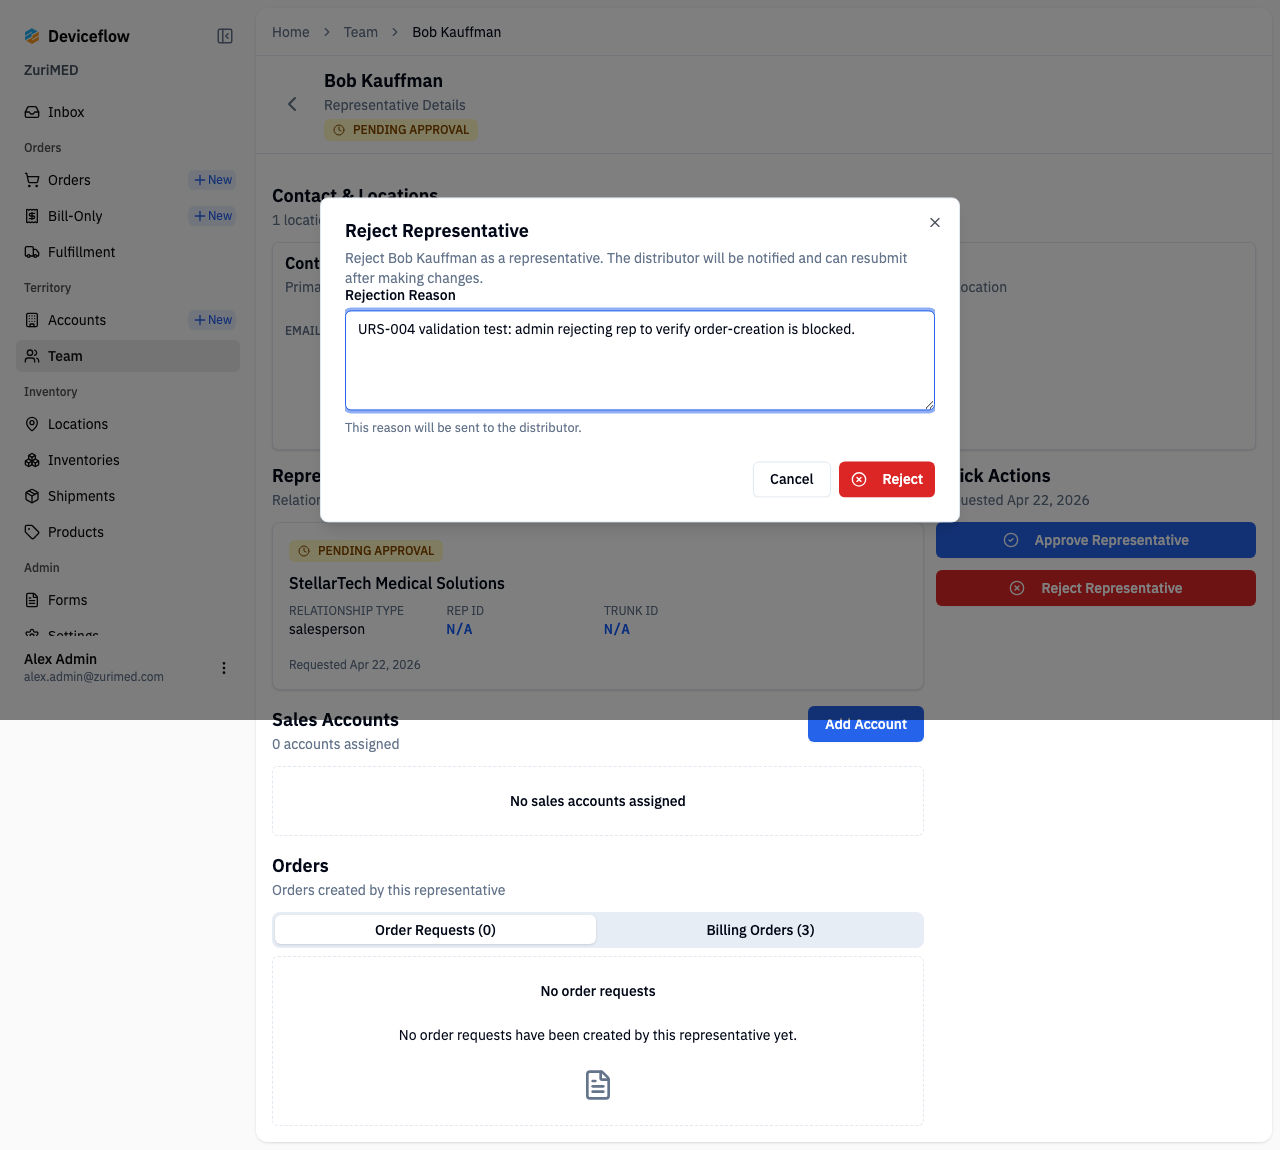The height and width of the screenshot is (1150, 1280).
Task: Click alex.admin@zurimed.com email text
Action: coord(94,677)
